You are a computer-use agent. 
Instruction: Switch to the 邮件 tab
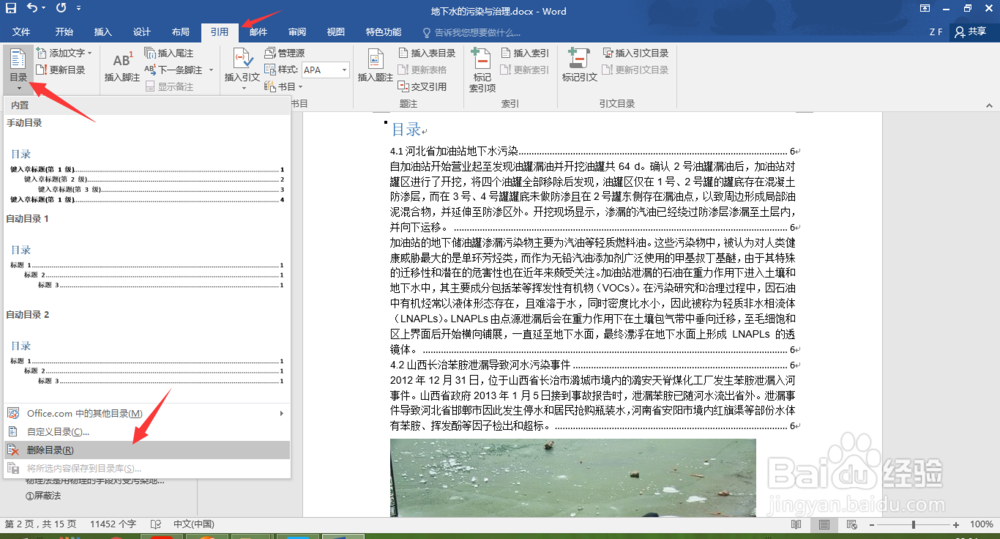click(x=258, y=31)
